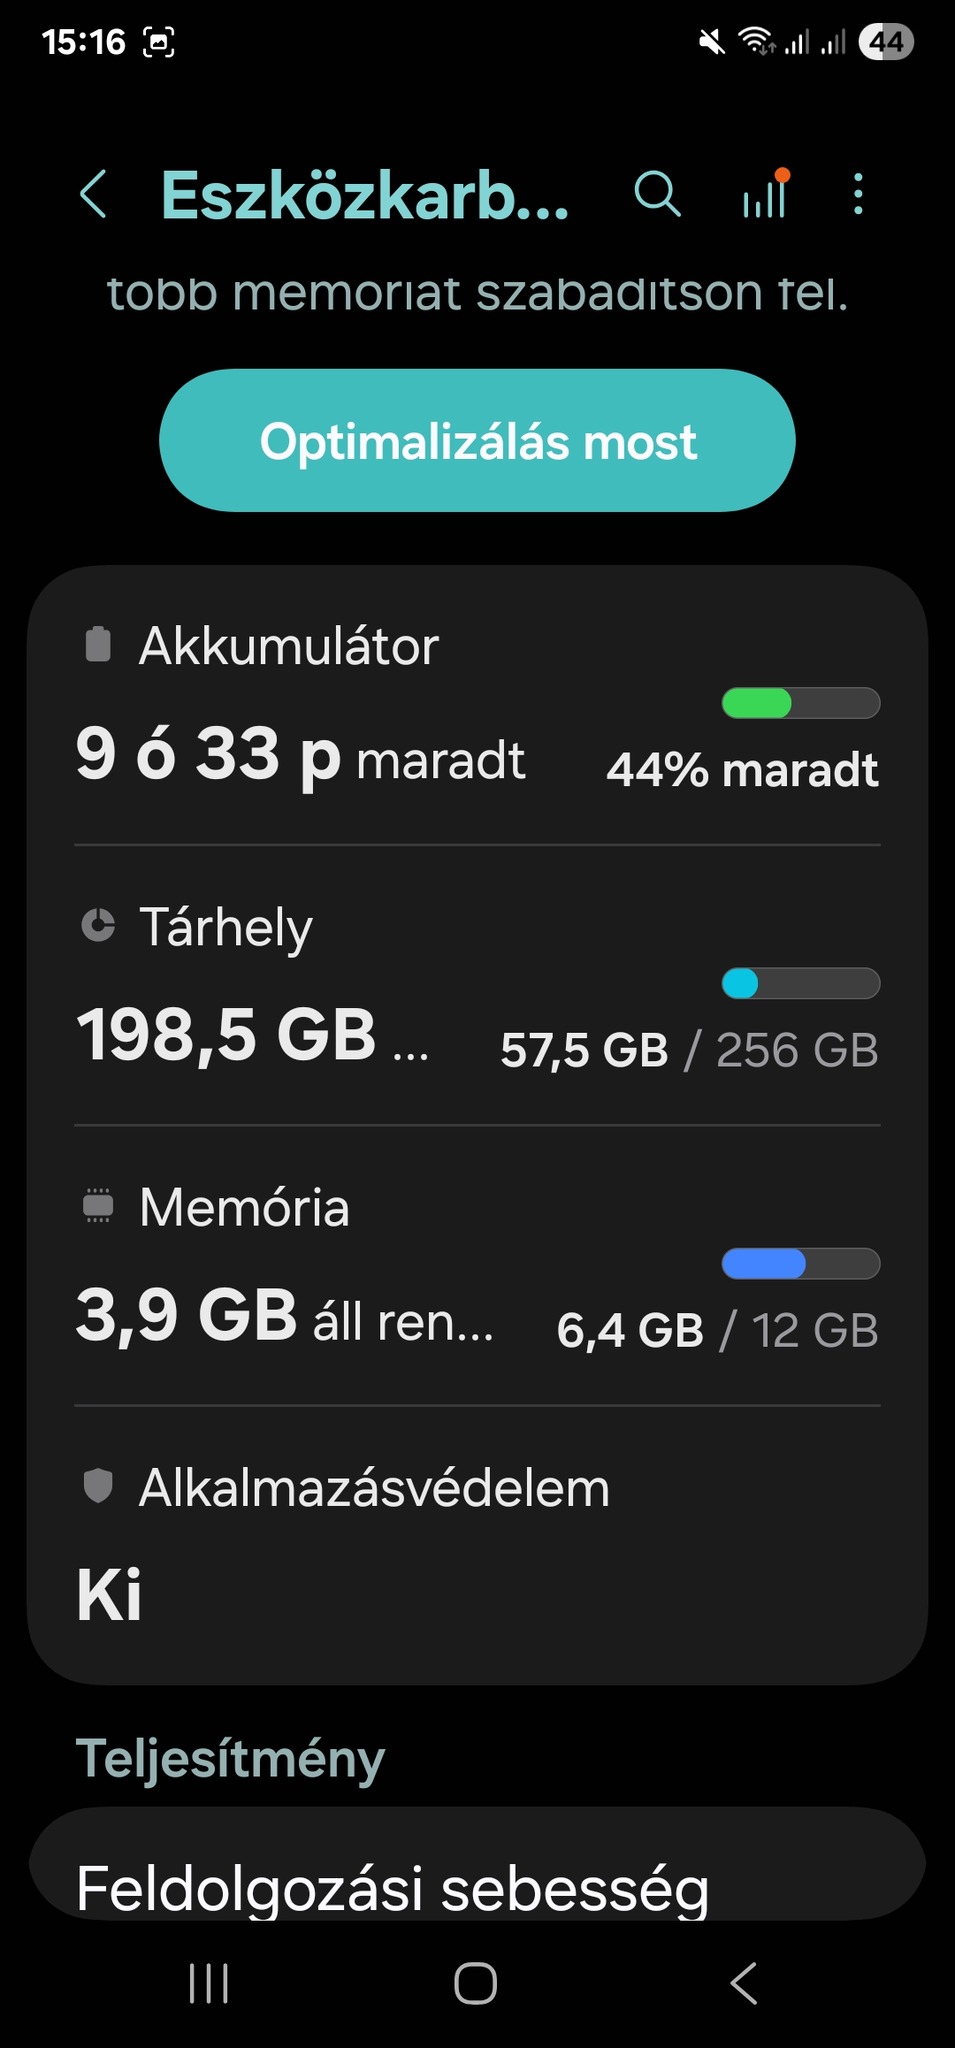Image resolution: width=955 pixels, height=2048 pixels.
Task: Tap the cyan storage usage bar
Action: tap(800, 984)
